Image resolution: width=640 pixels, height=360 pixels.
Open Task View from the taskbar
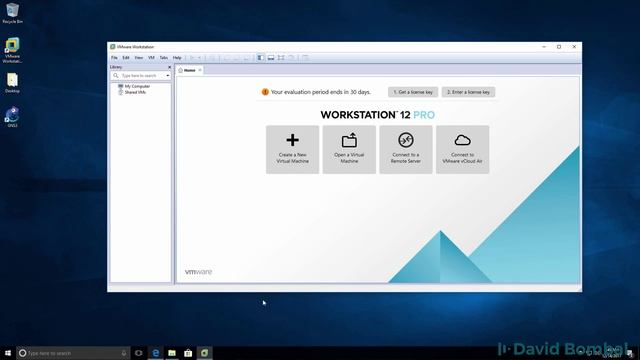click(139, 353)
